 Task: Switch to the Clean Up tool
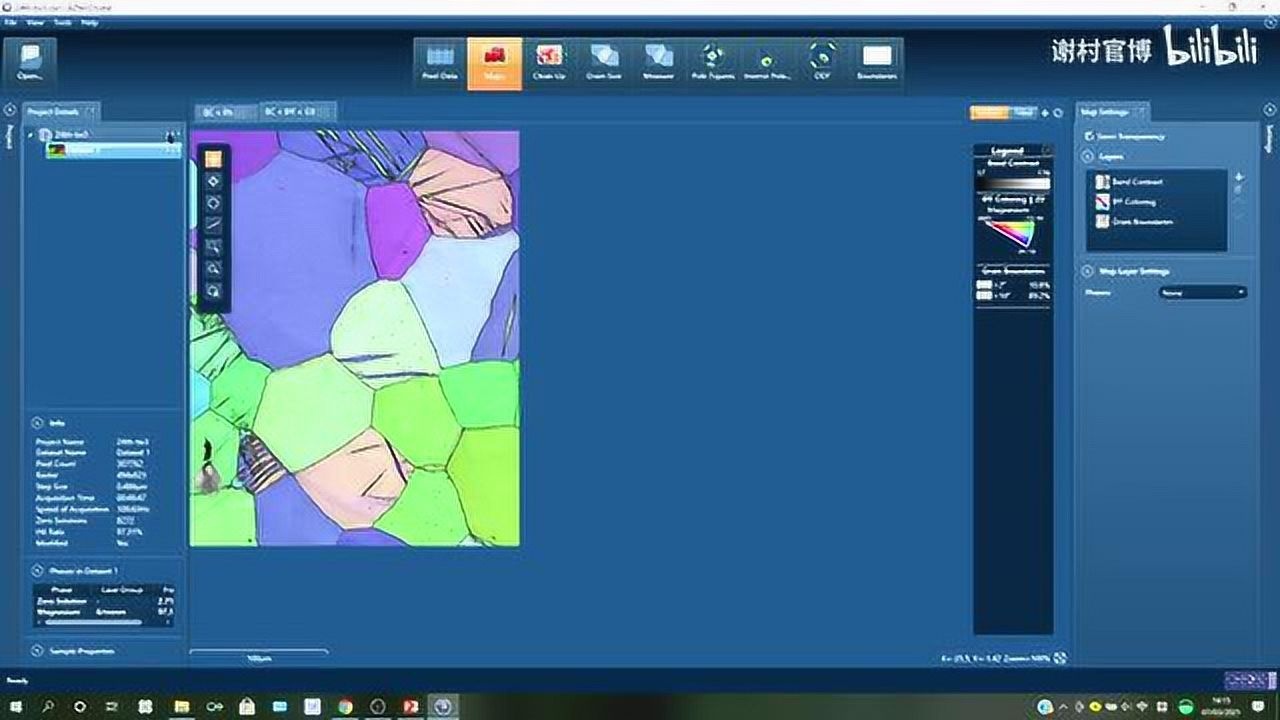[x=549, y=63]
